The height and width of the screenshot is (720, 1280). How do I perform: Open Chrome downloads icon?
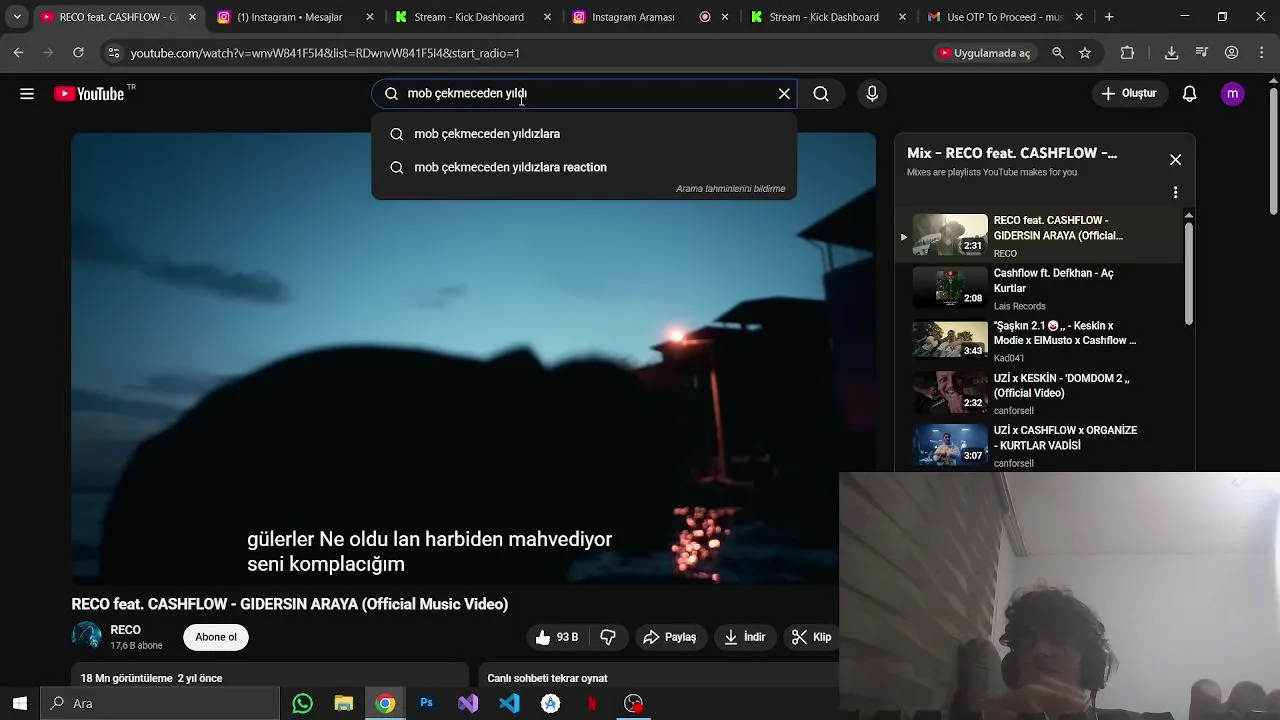1171,53
